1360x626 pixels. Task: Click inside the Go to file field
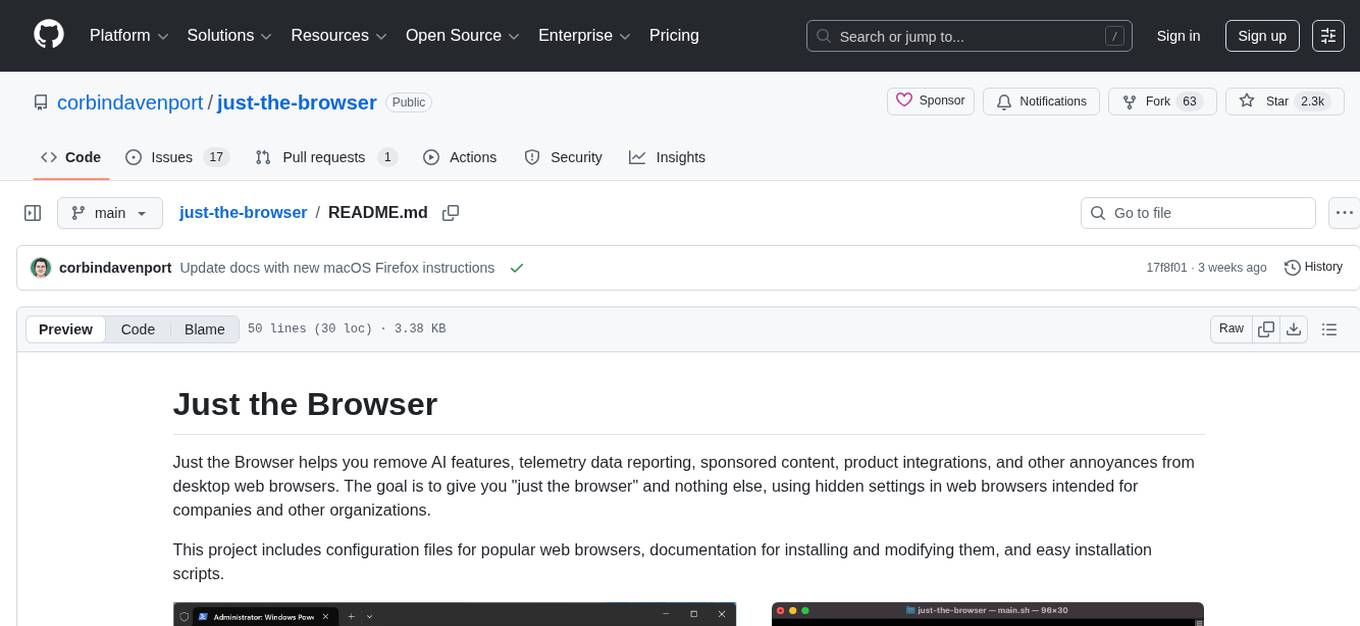click(1197, 212)
